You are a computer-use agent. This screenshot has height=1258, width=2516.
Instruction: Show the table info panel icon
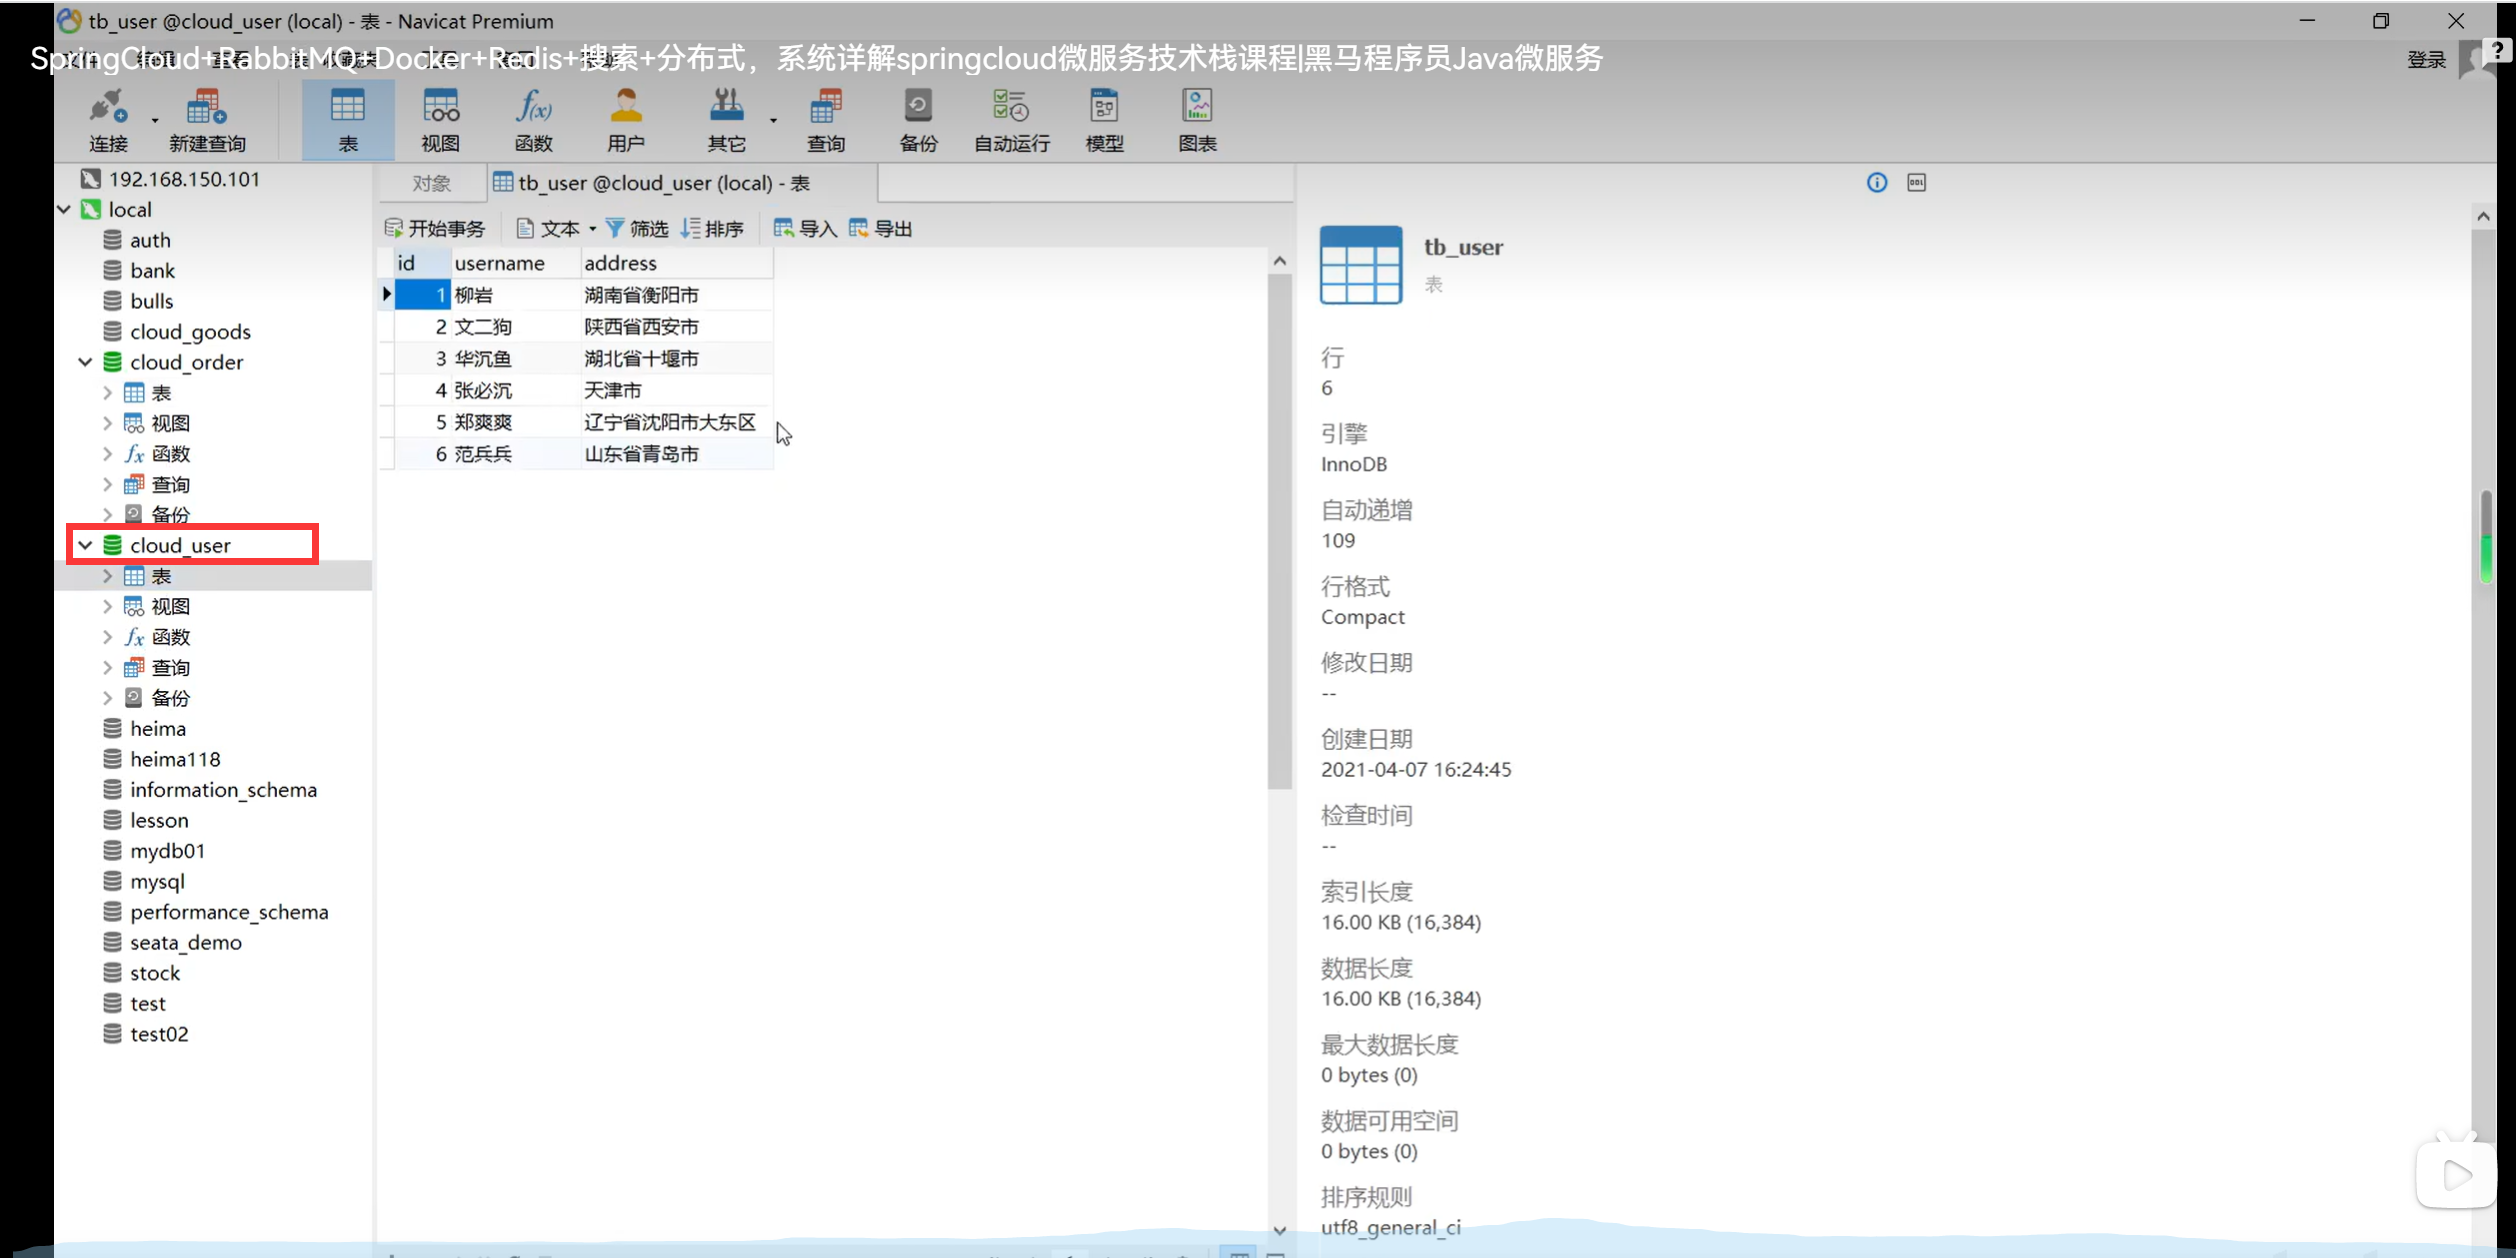tap(1877, 182)
